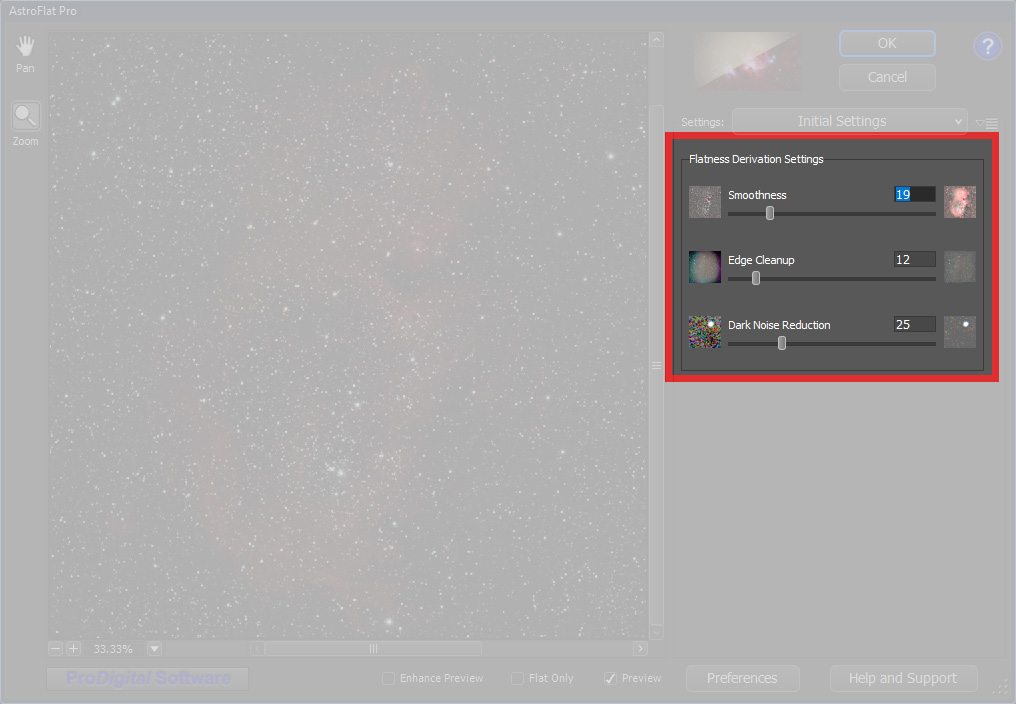Click the low Smoothness example thumbnail
This screenshot has width=1016, height=704.
pyautogui.click(x=704, y=202)
